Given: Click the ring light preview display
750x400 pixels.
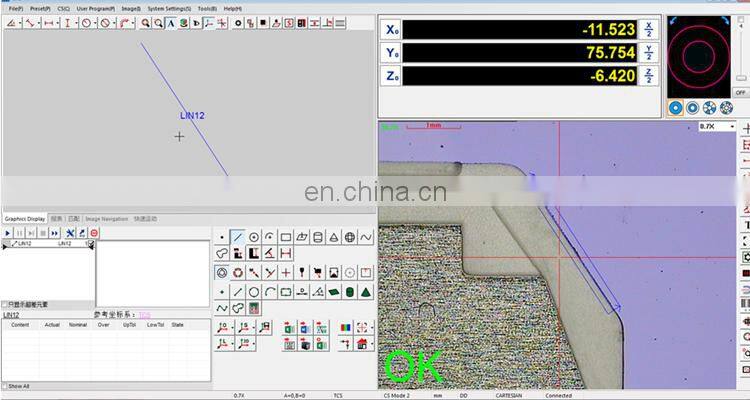Looking at the screenshot, I should pos(699,56).
